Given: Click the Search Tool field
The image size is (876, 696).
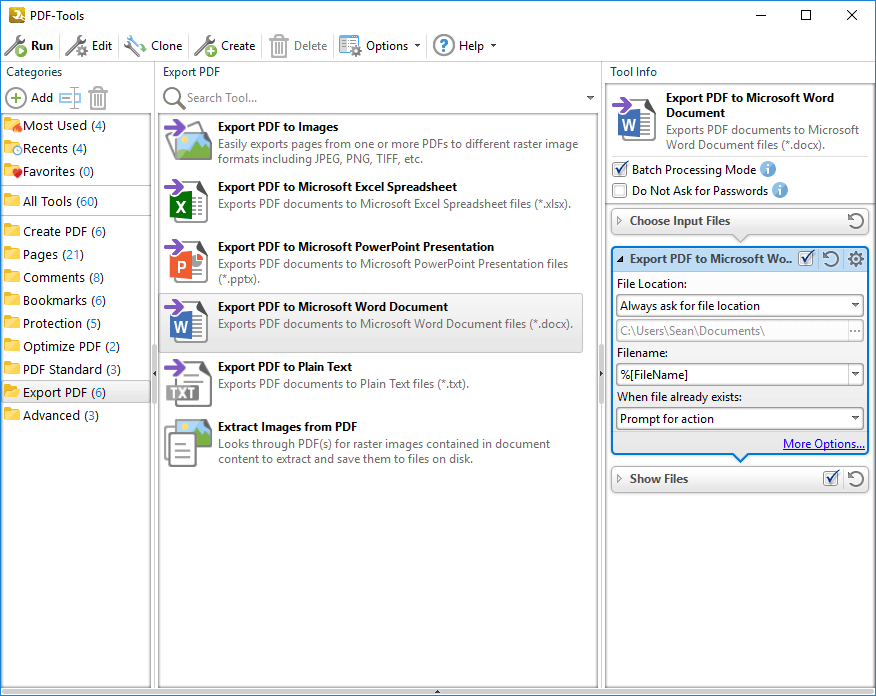Looking at the screenshot, I should (x=383, y=98).
